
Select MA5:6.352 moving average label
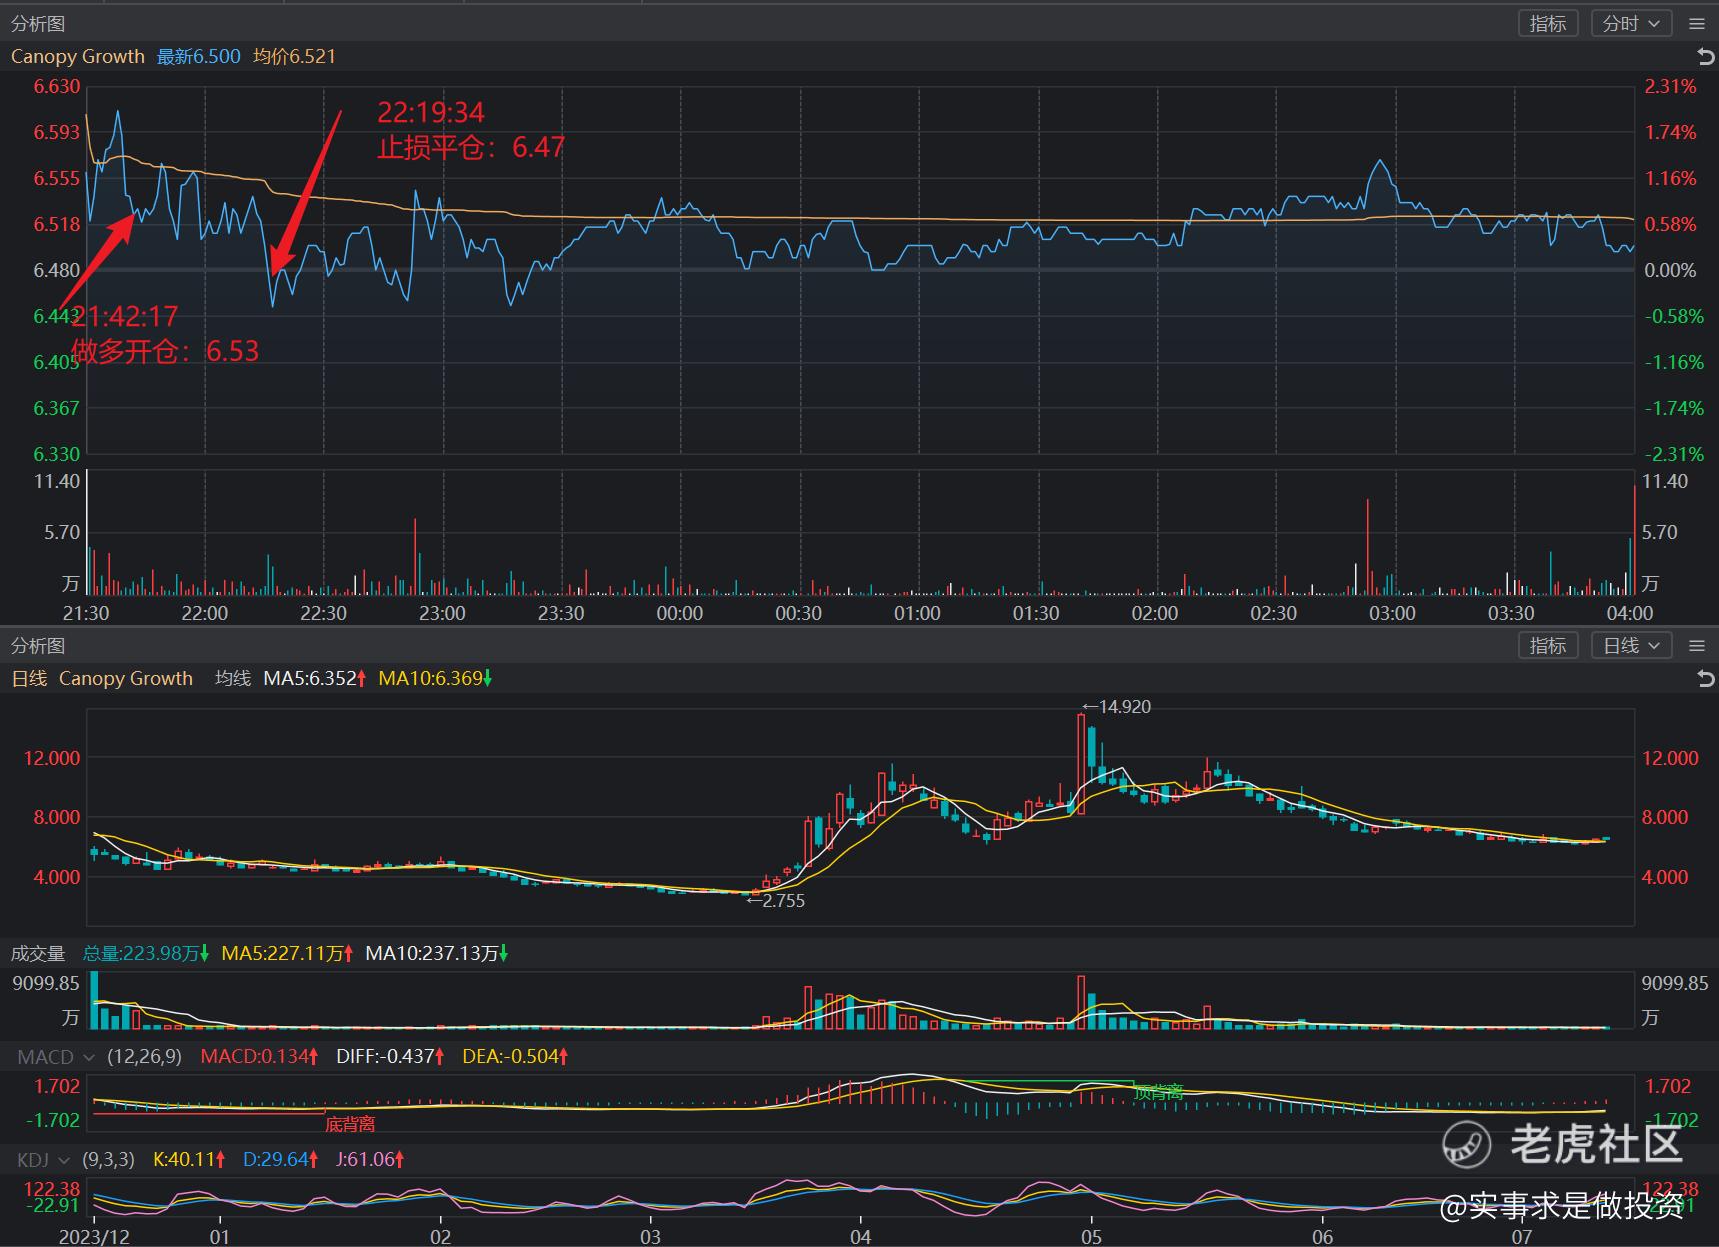tap(315, 678)
